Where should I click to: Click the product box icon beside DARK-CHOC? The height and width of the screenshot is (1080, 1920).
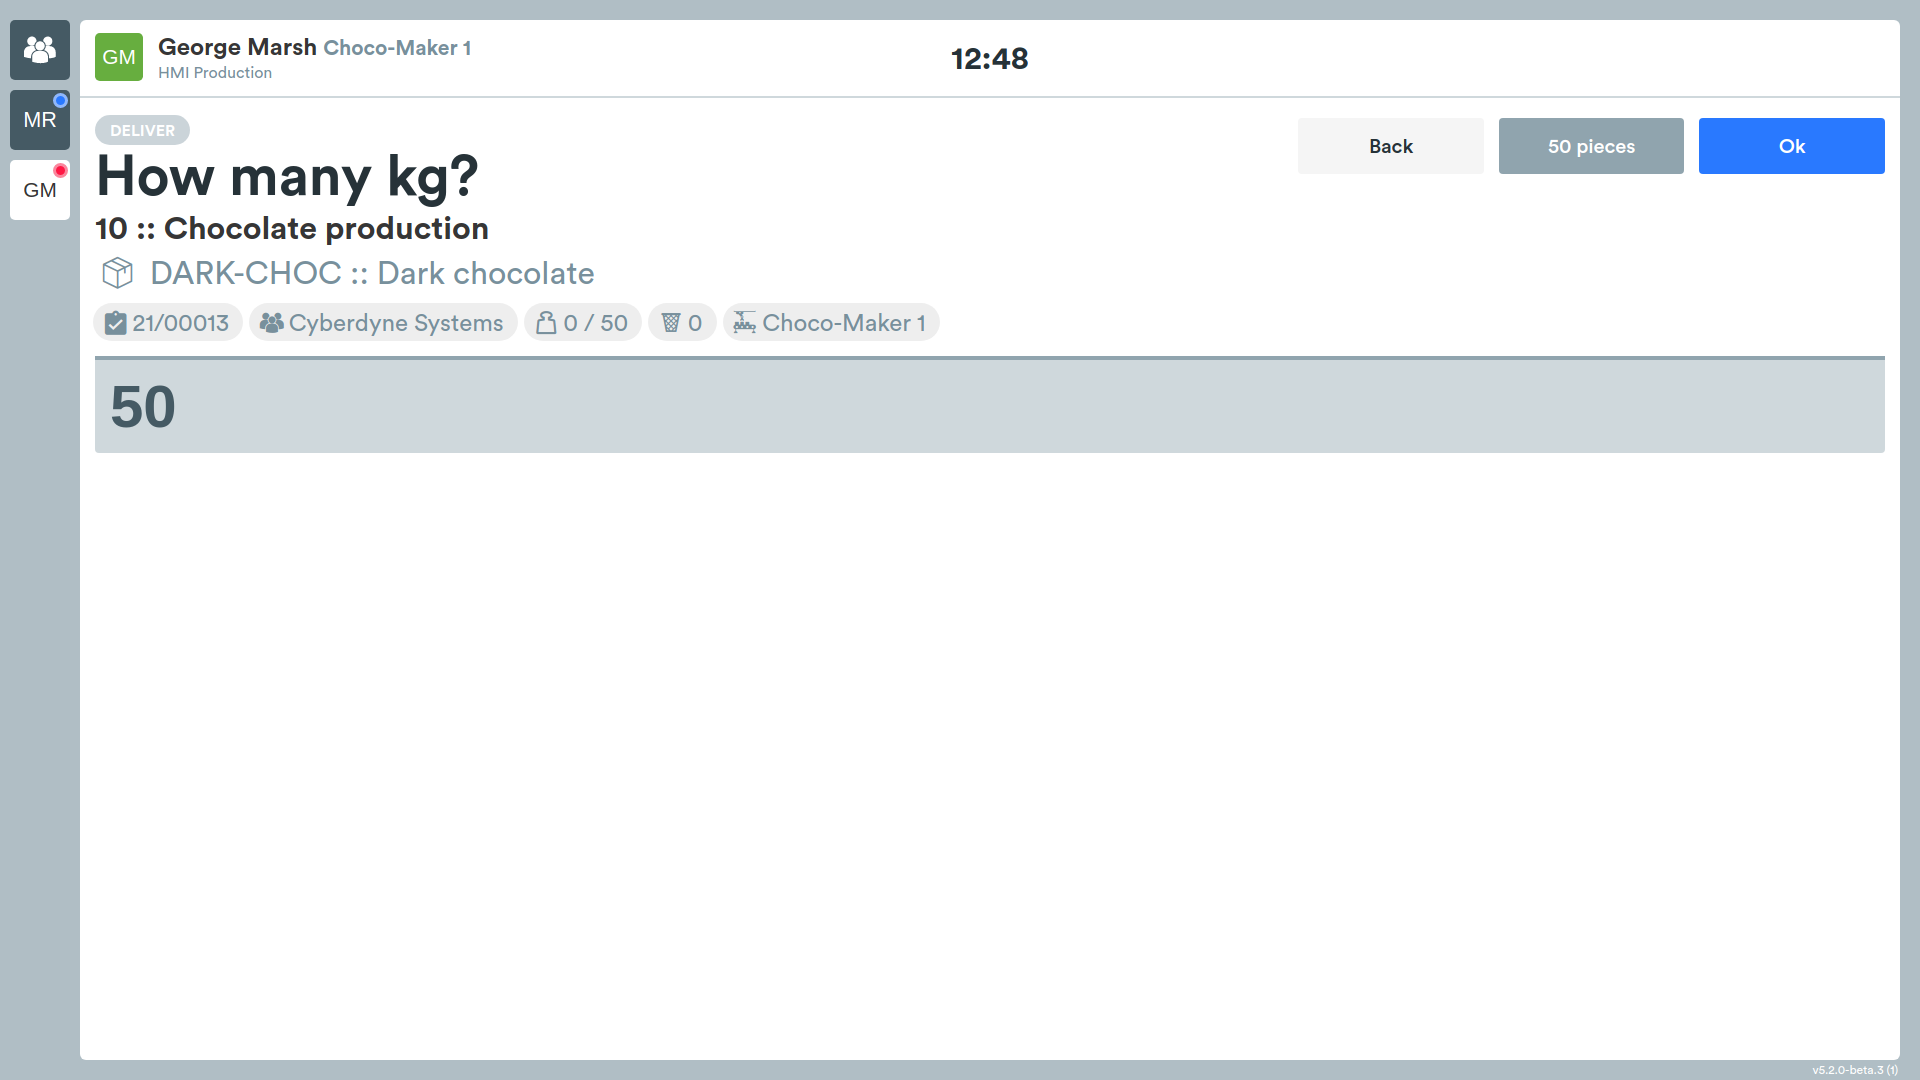[x=118, y=273]
